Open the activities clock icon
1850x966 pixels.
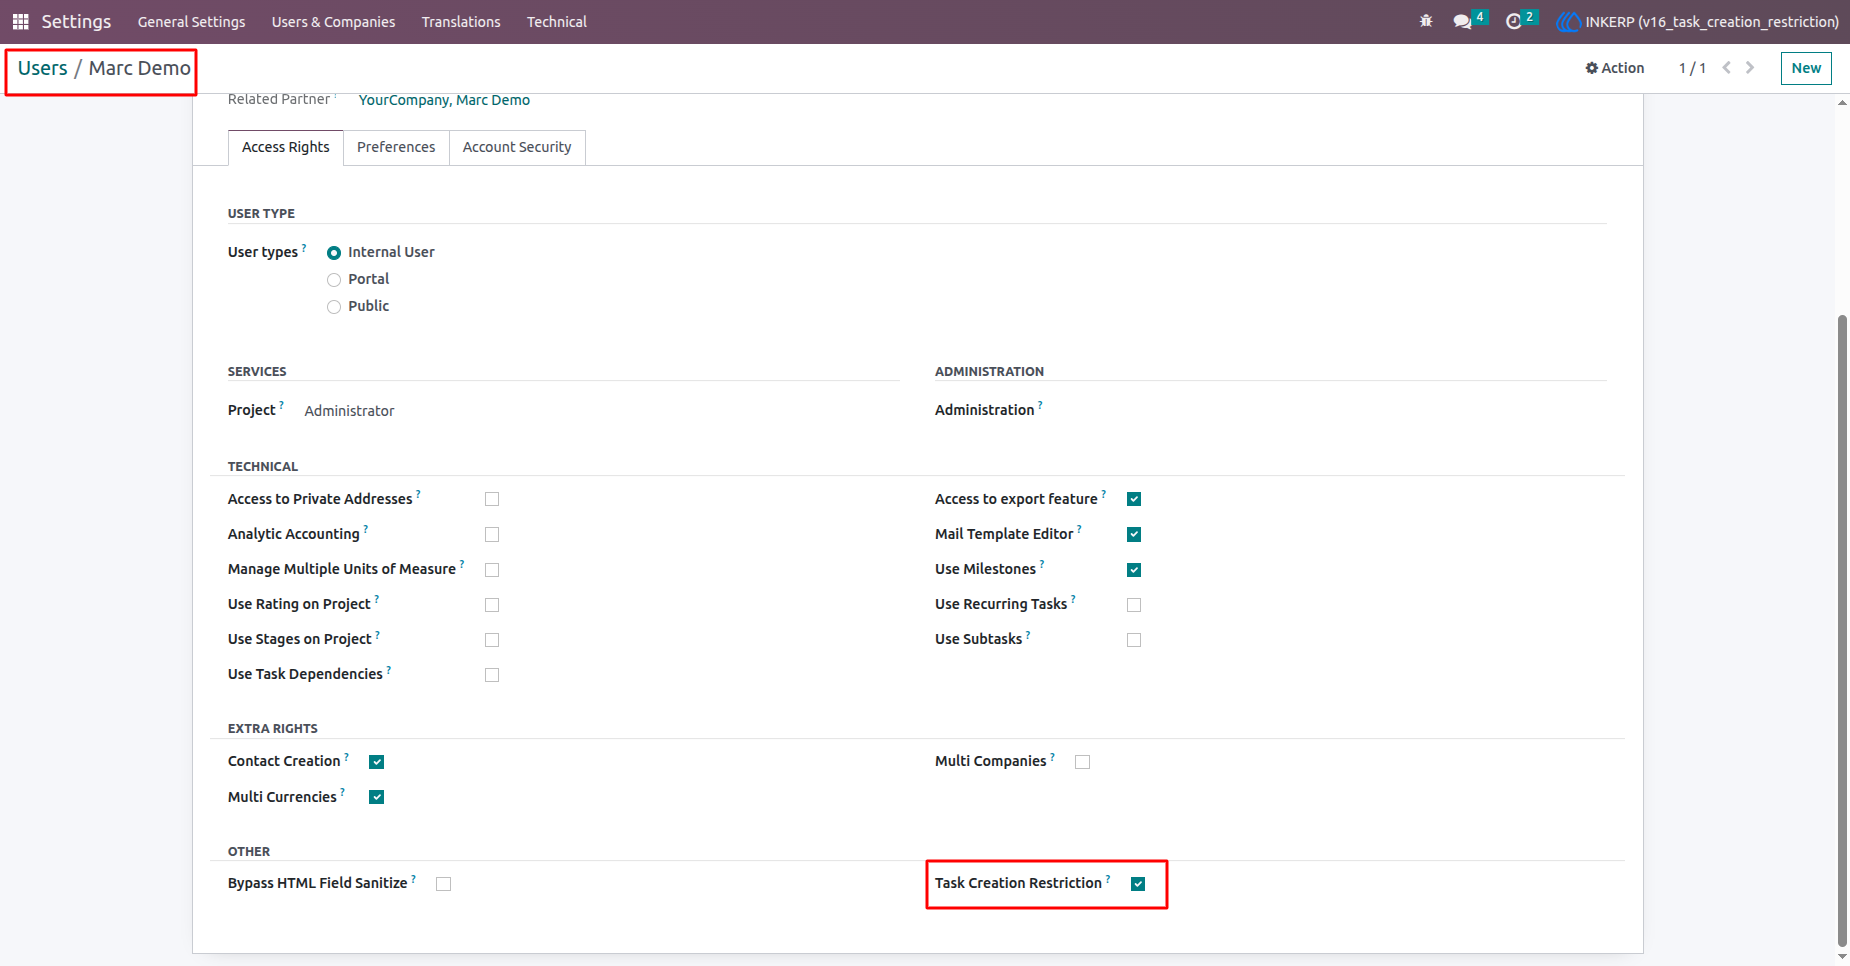point(1513,21)
